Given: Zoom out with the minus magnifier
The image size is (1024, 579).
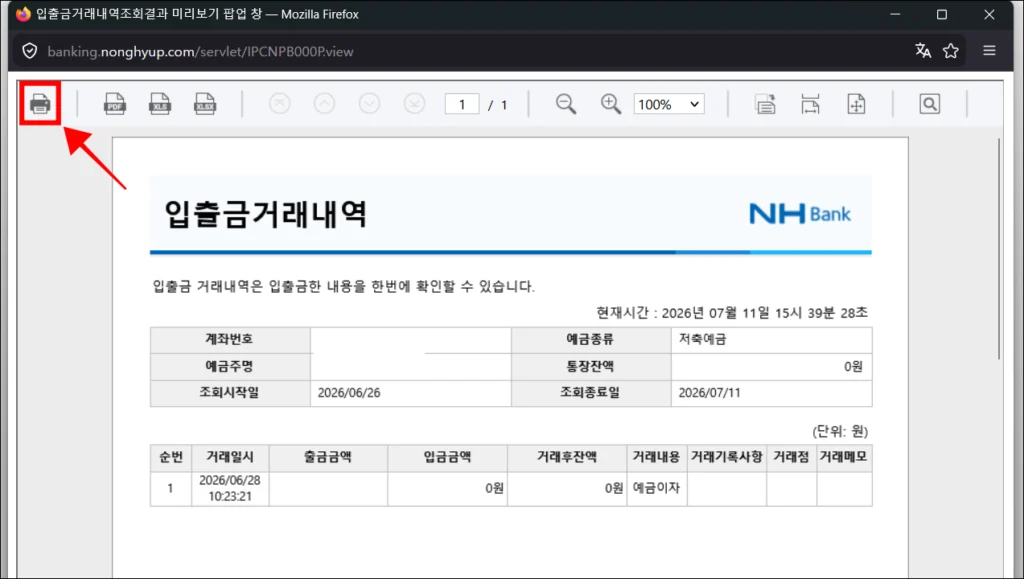Looking at the screenshot, I should (566, 104).
